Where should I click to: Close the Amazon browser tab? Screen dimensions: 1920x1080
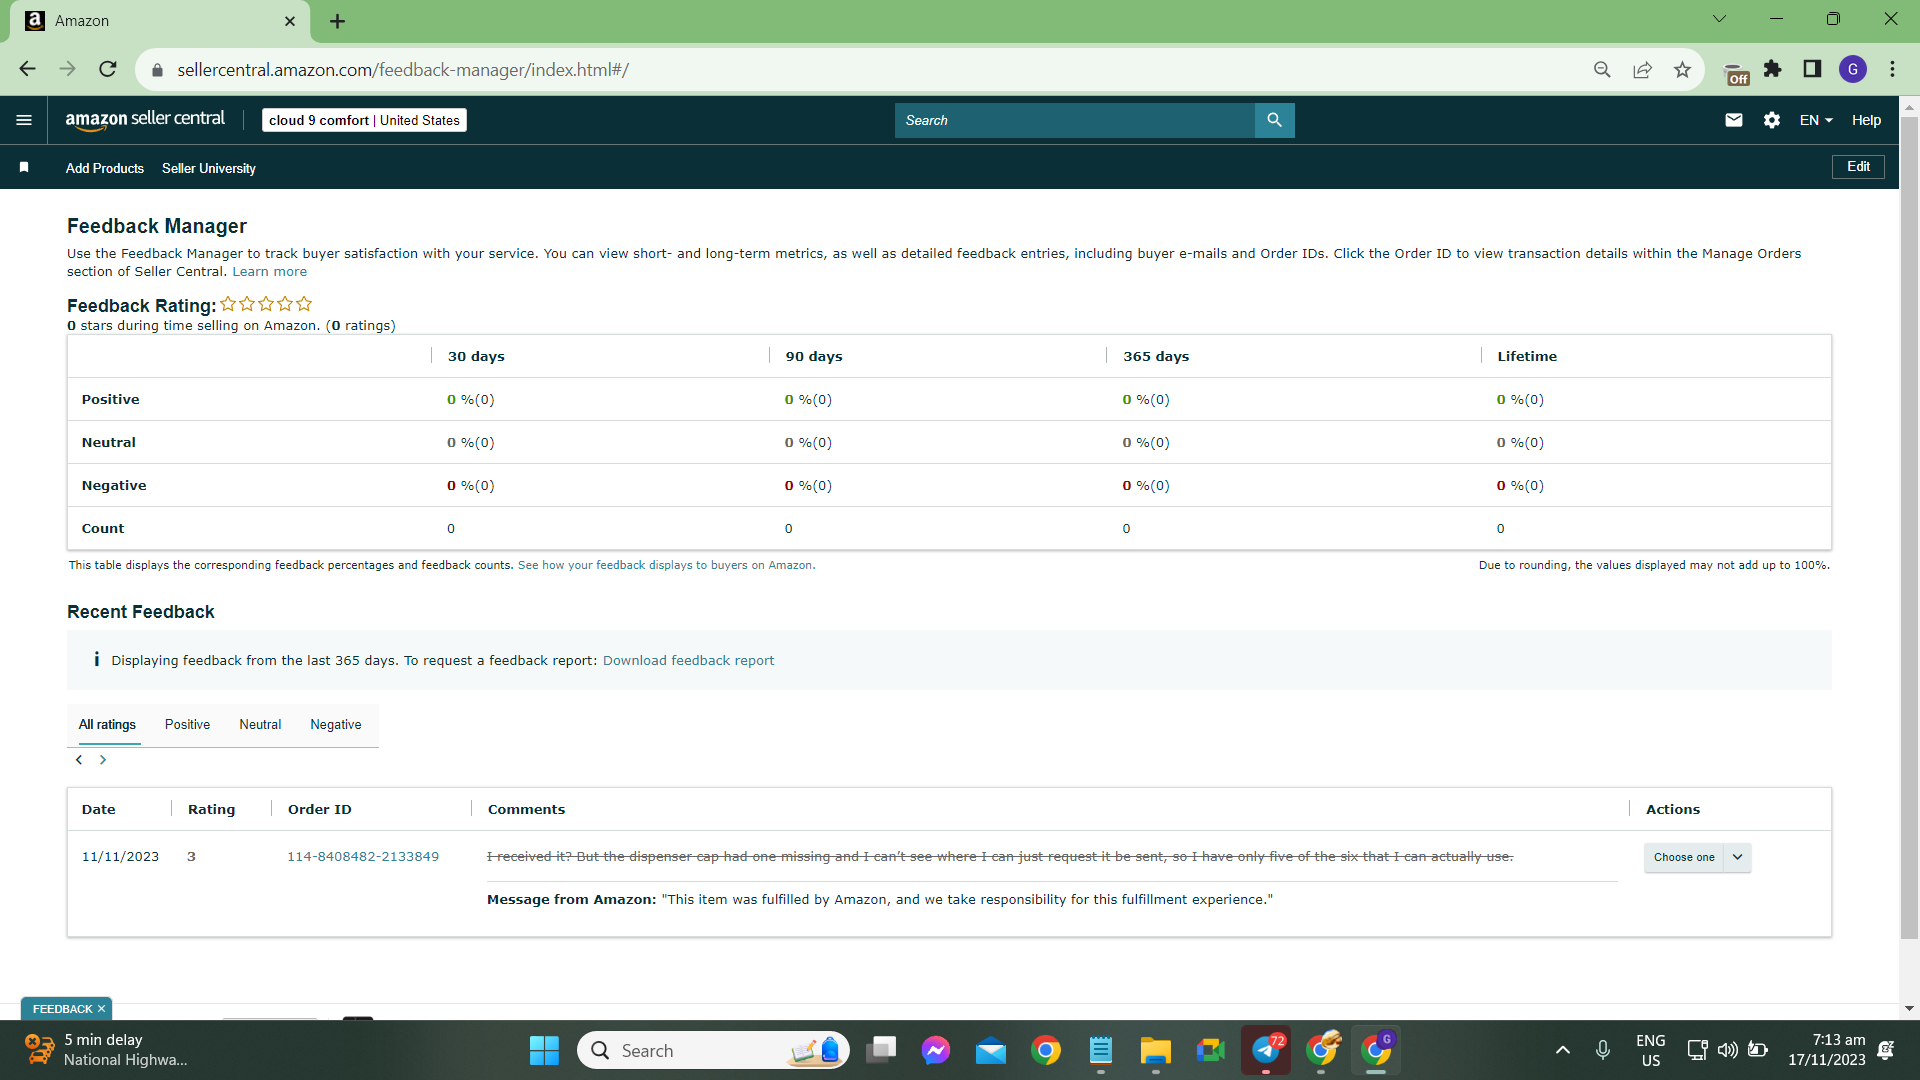click(290, 21)
